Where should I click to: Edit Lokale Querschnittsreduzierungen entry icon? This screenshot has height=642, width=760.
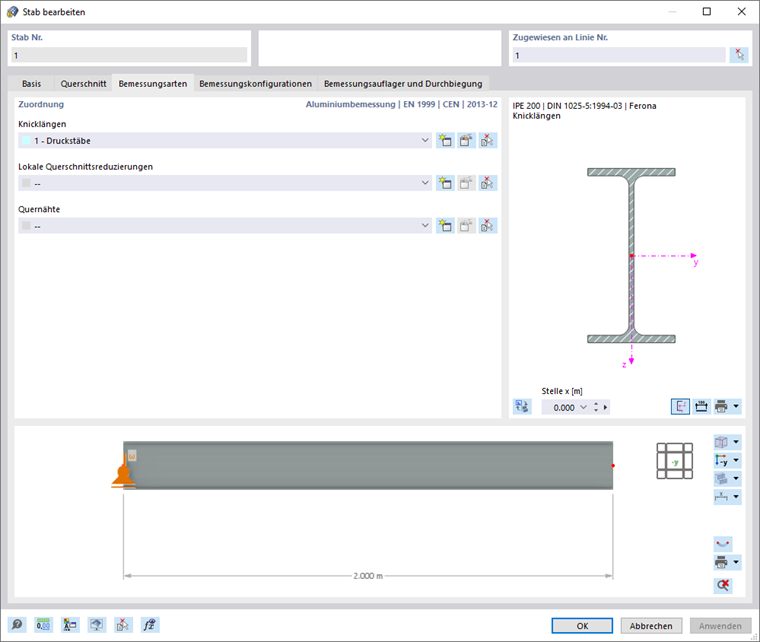(466, 183)
